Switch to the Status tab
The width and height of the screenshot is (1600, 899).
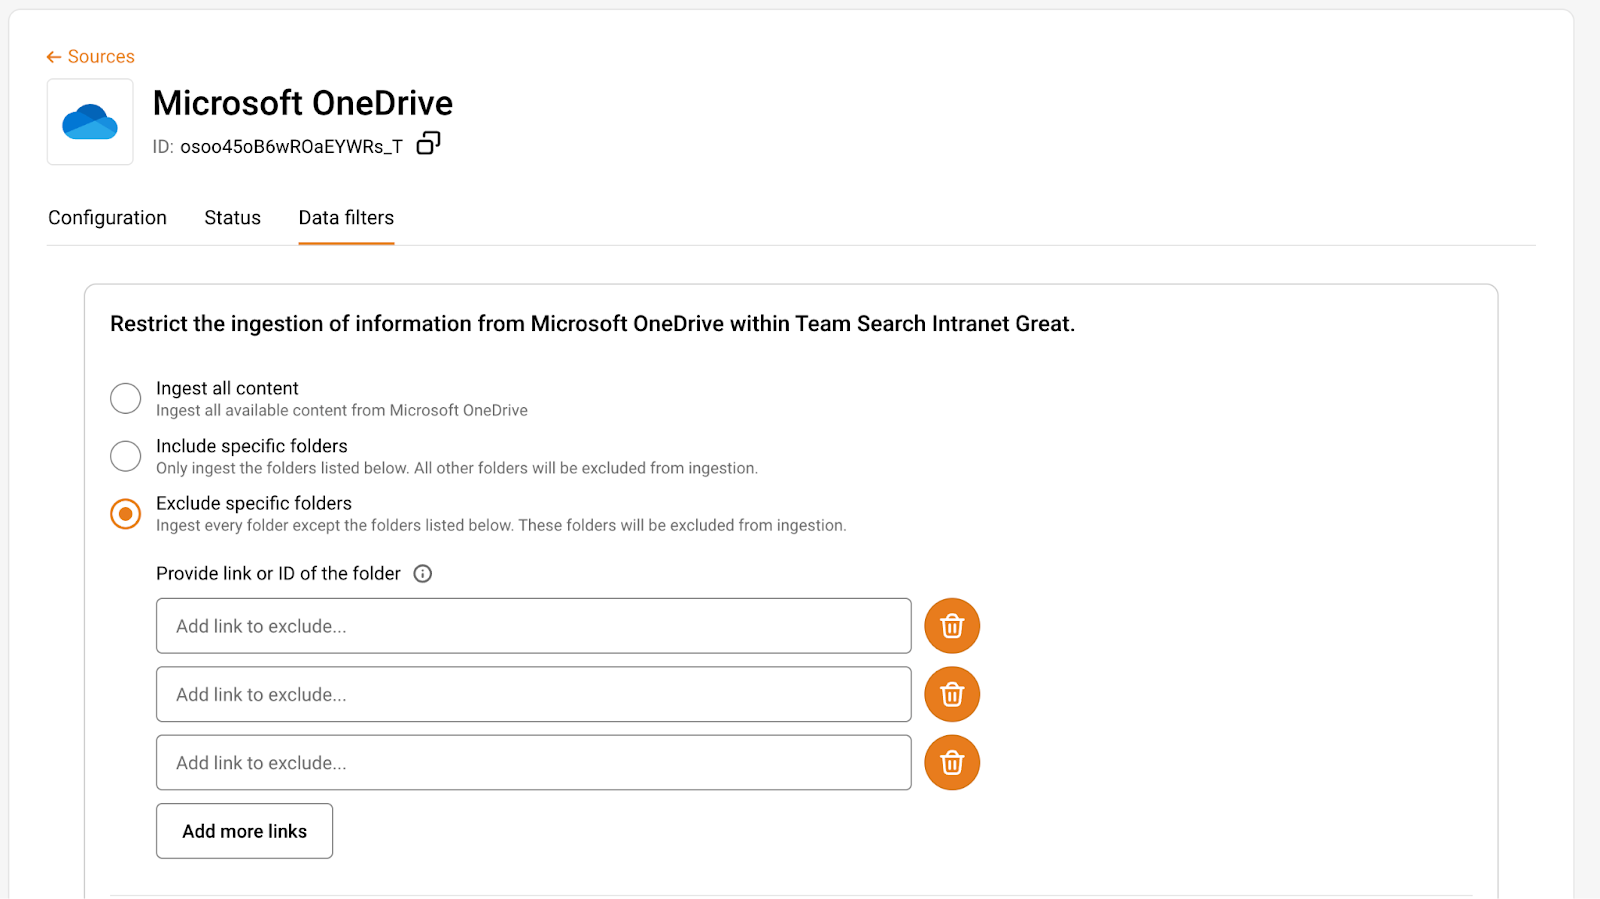tap(232, 218)
